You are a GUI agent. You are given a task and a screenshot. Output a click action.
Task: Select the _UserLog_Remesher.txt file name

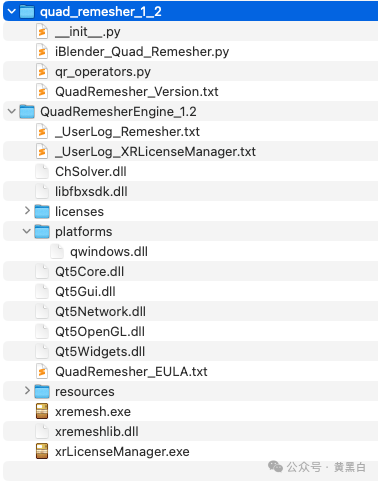(127, 132)
